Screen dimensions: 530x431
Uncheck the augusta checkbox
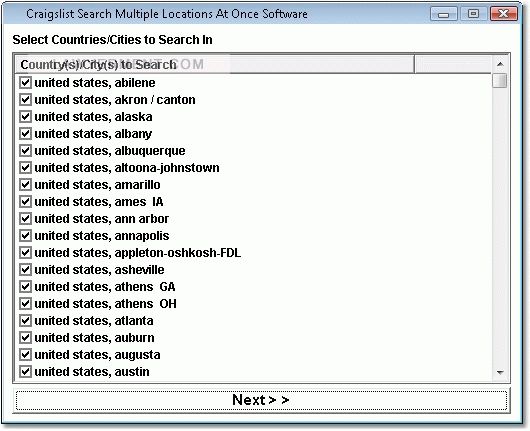tap(25, 355)
